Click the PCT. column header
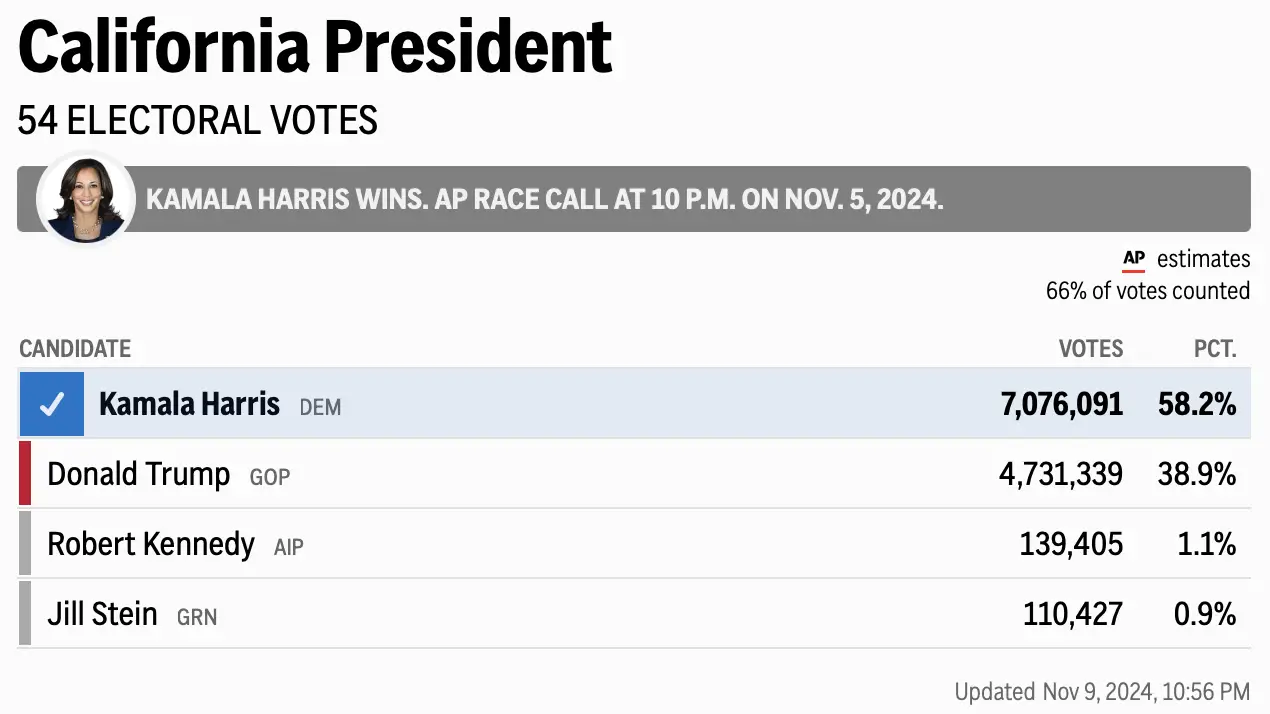 (x=1215, y=349)
